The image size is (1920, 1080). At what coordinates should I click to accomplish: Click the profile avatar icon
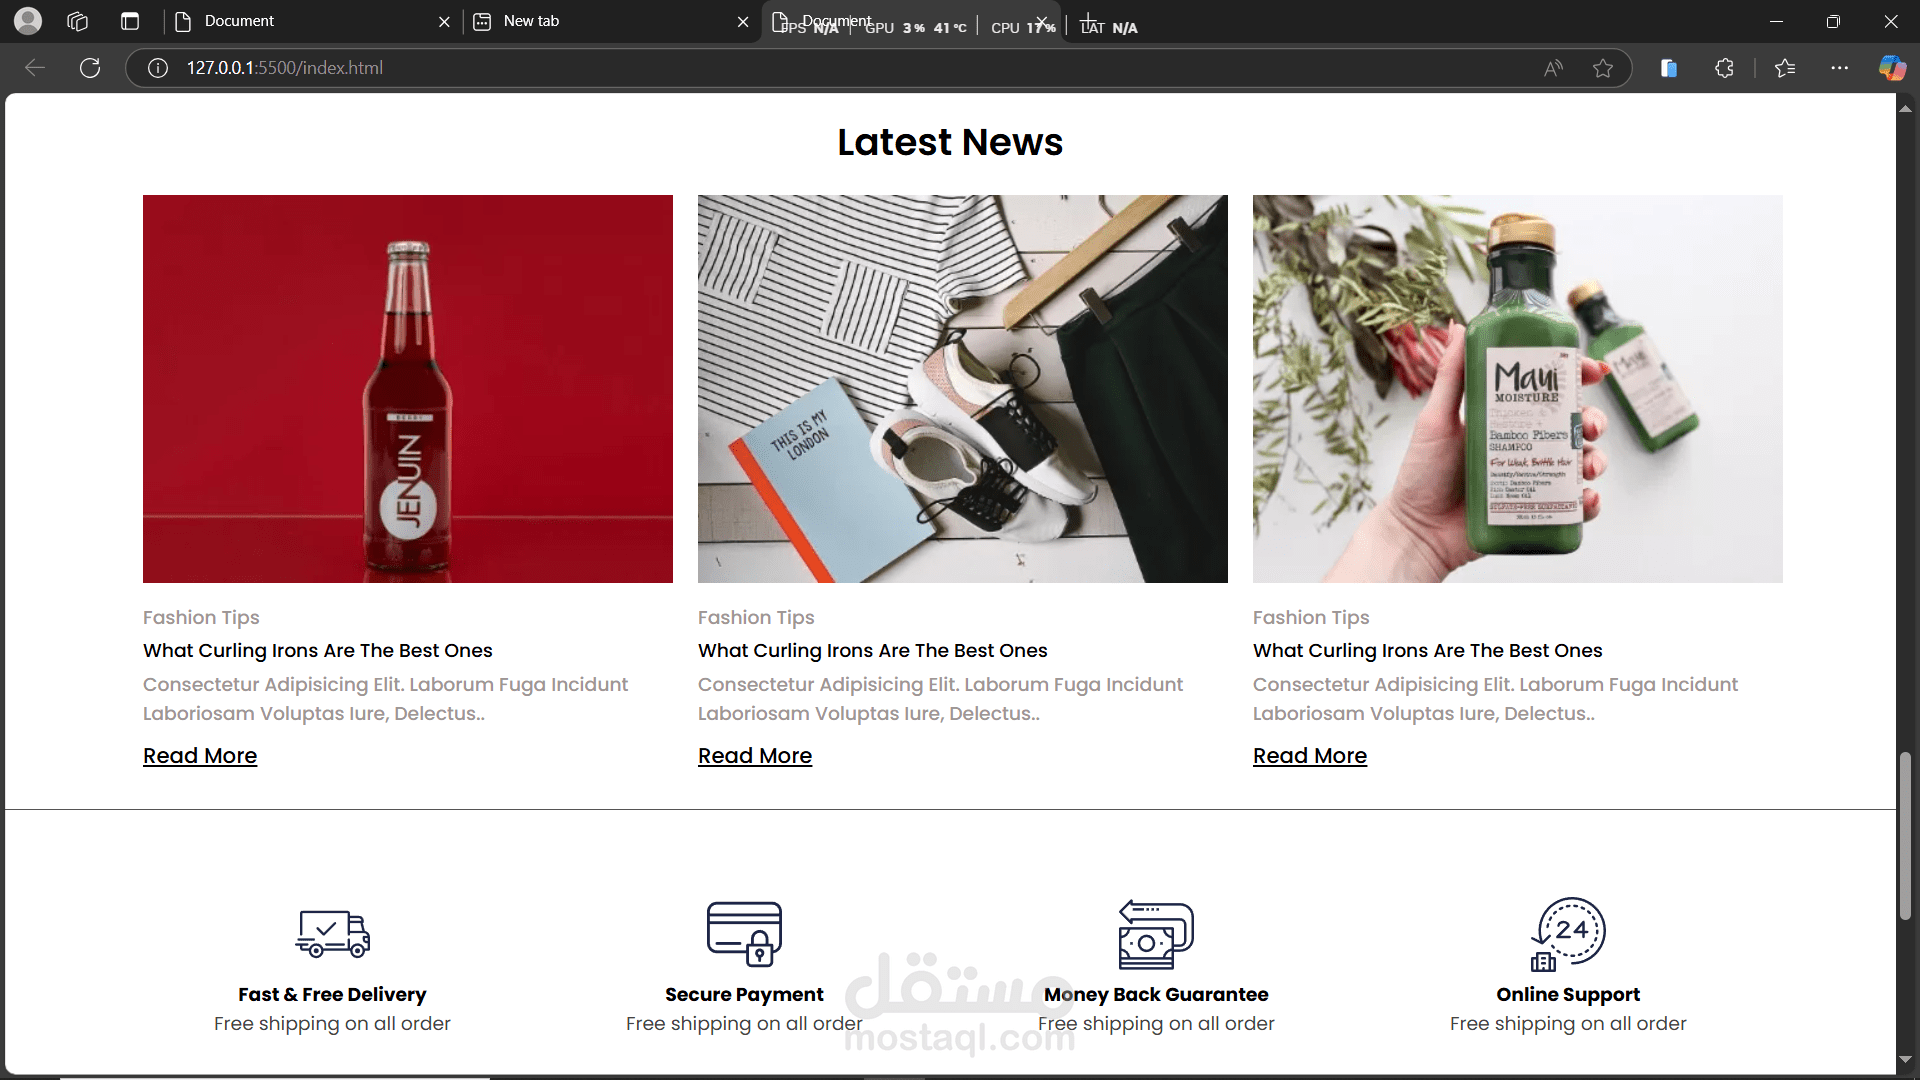pyautogui.click(x=28, y=21)
